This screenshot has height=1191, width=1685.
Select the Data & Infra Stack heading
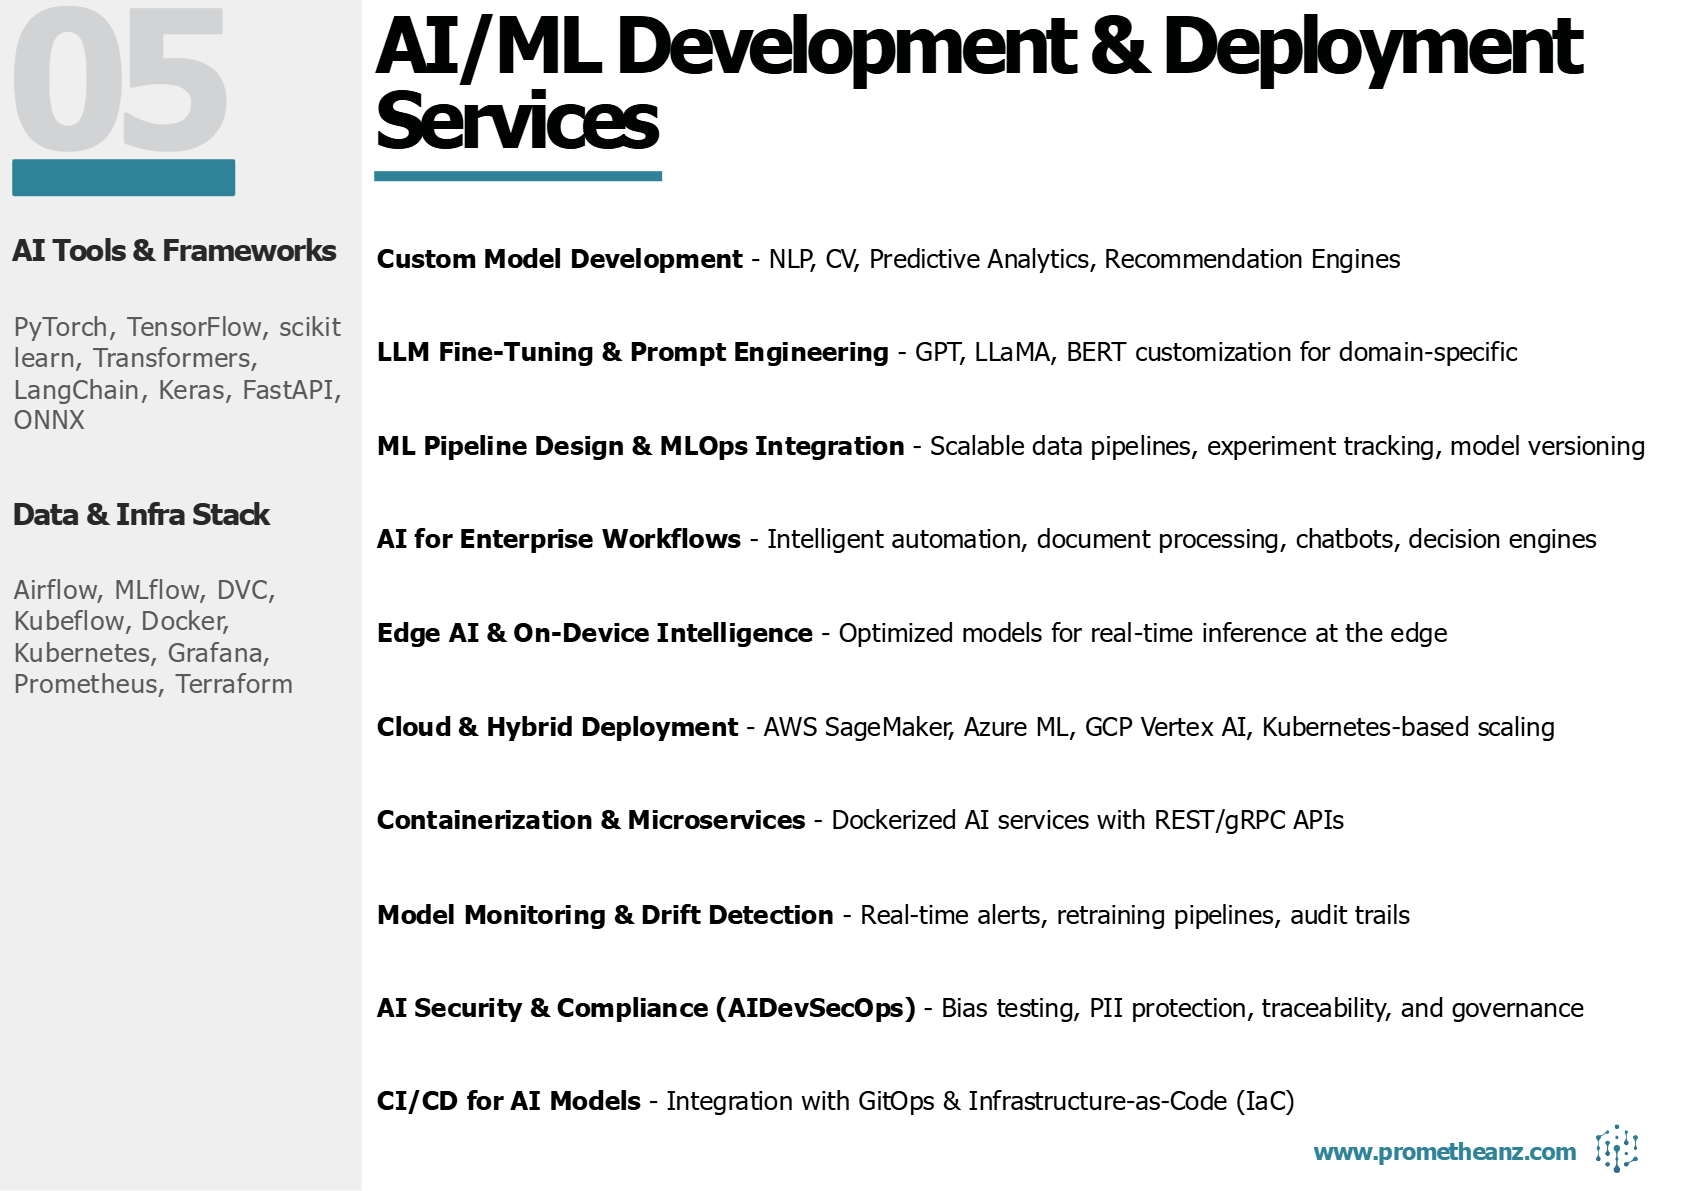click(x=141, y=515)
